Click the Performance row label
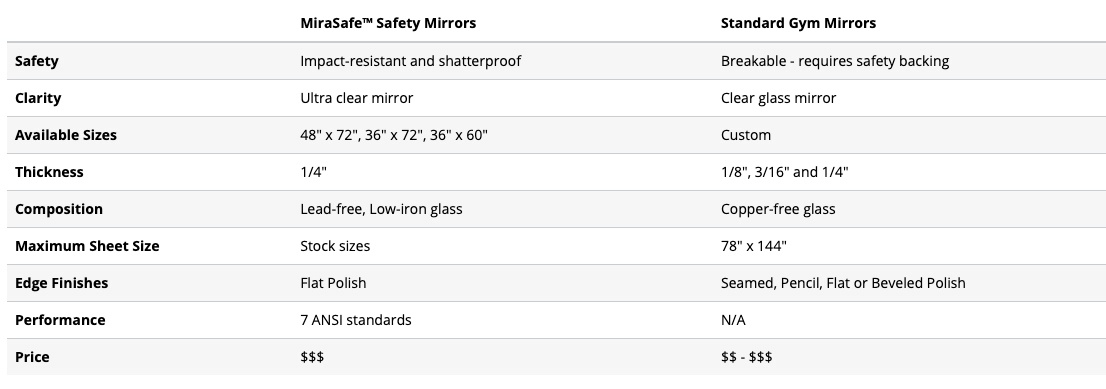The height and width of the screenshot is (389, 1106). 60,320
